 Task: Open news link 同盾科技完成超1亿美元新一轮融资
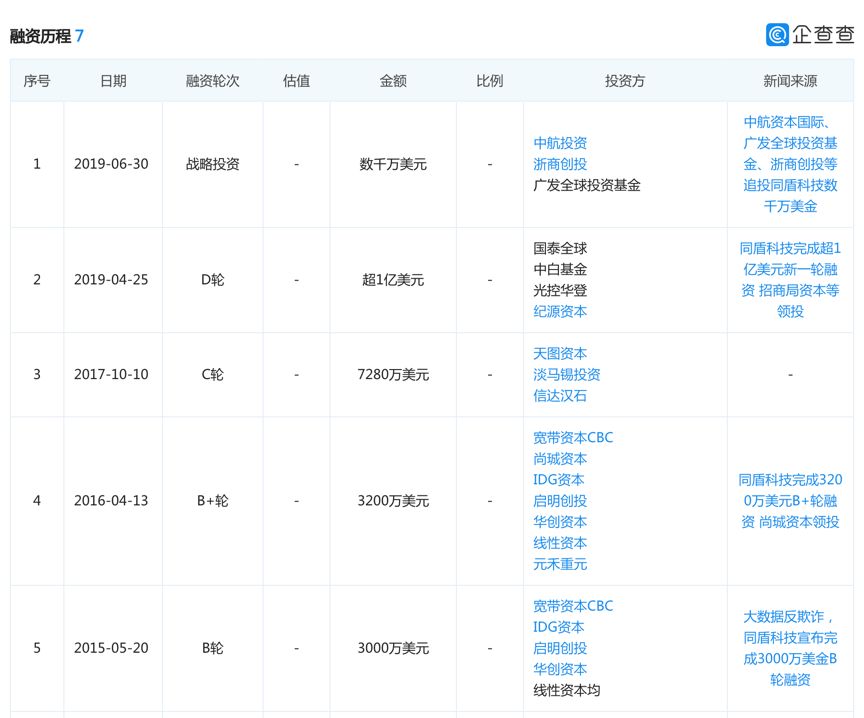click(790, 280)
